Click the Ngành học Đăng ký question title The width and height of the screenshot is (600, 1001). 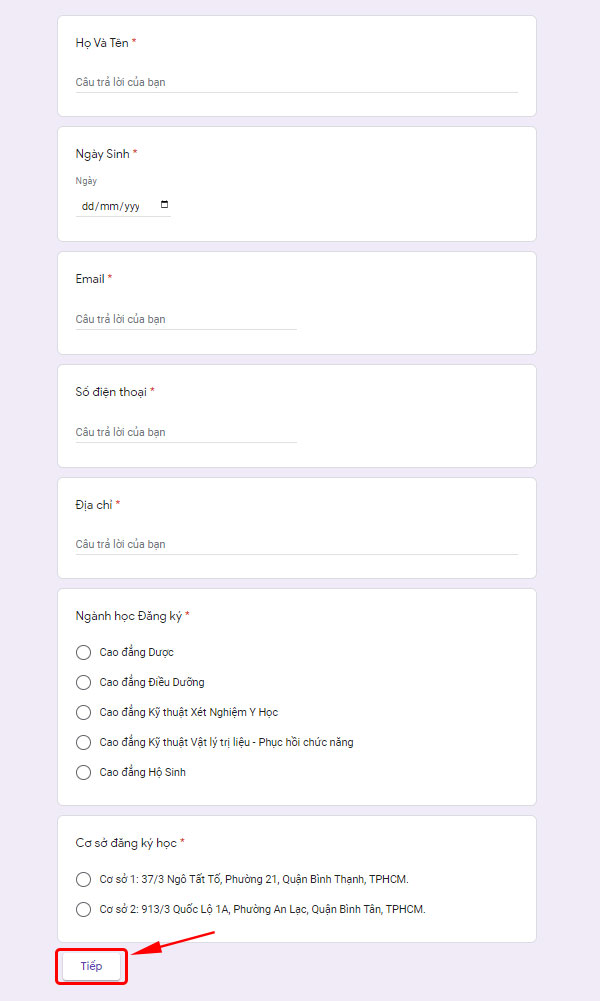click(x=129, y=615)
